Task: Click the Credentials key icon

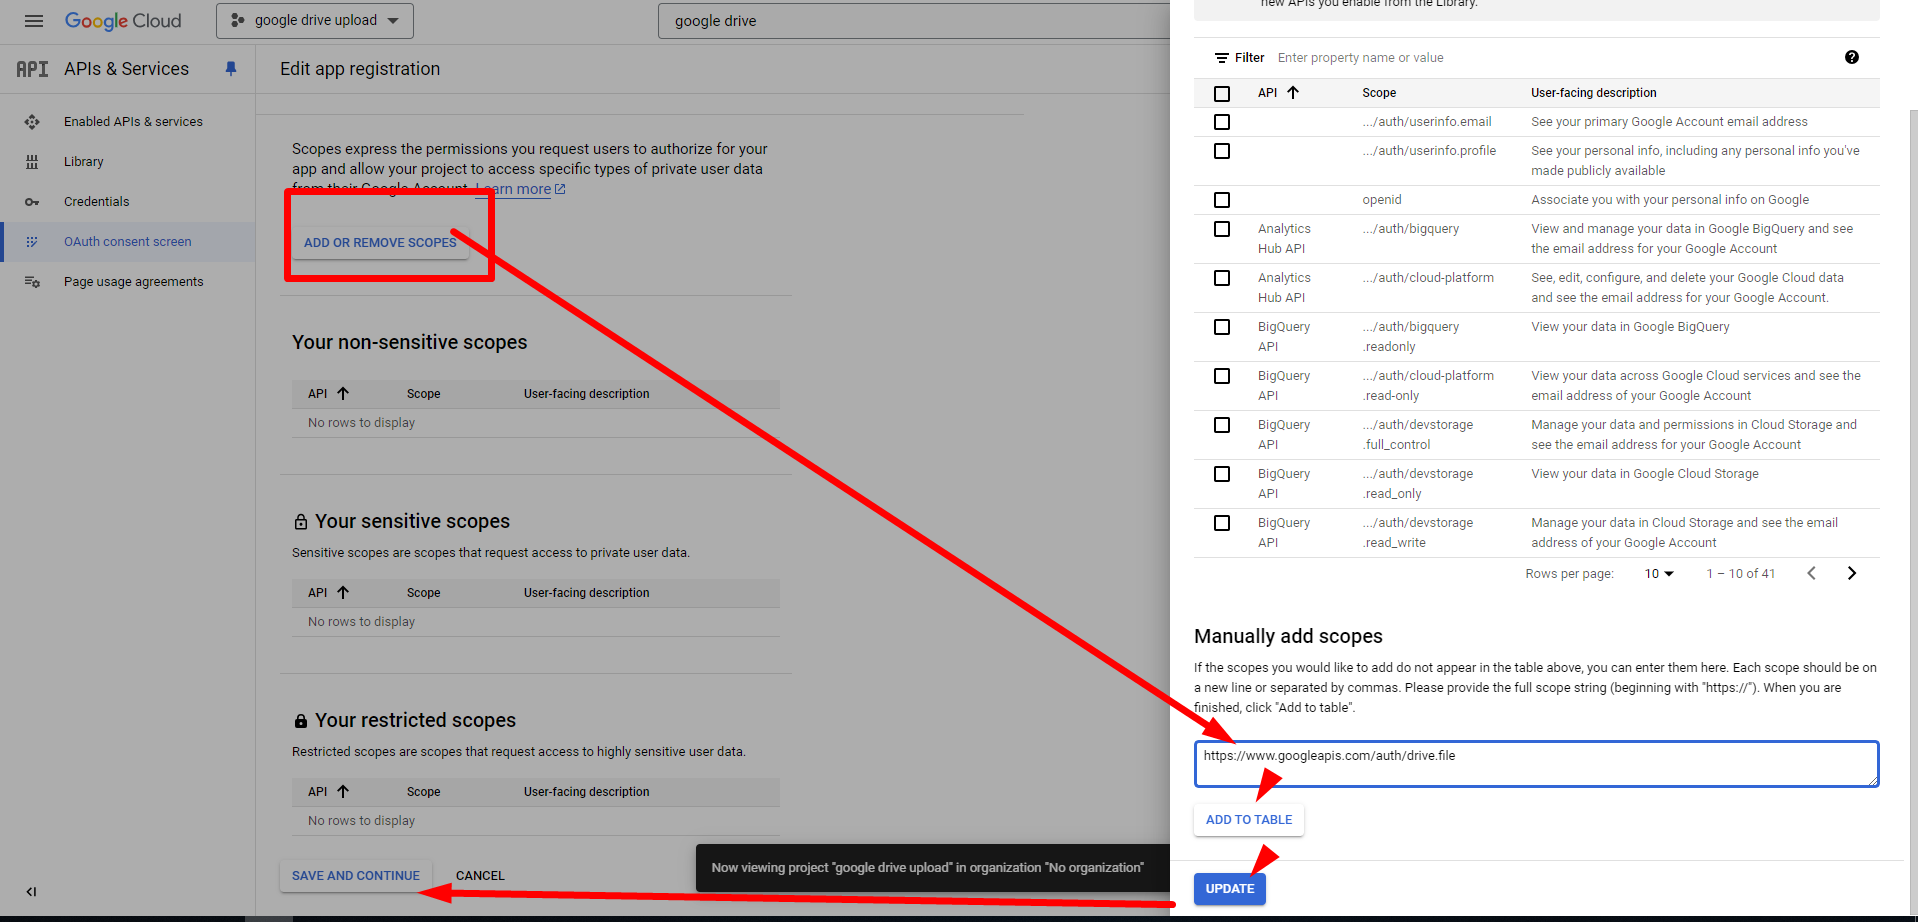Action: click(x=32, y=202)
